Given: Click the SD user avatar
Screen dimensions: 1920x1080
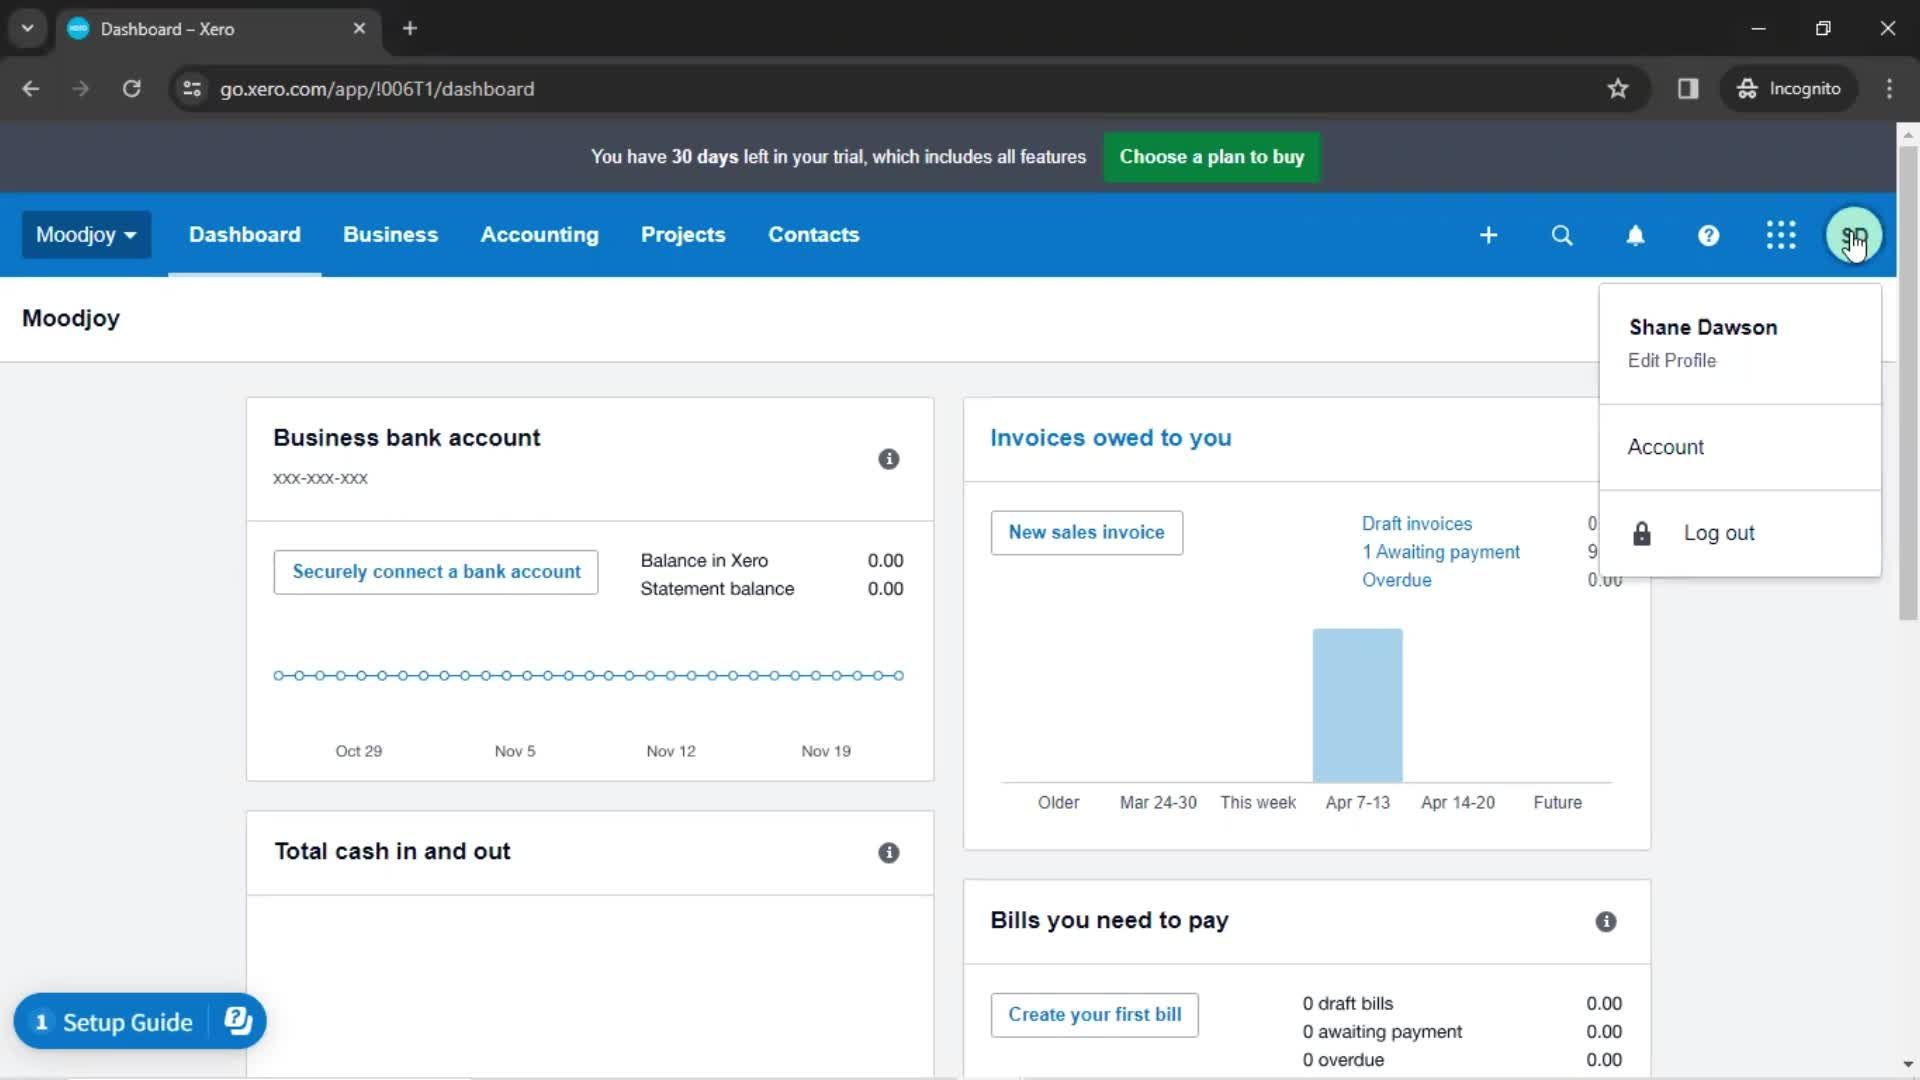Looking at the screenshot, I should tap(1854, 235).
